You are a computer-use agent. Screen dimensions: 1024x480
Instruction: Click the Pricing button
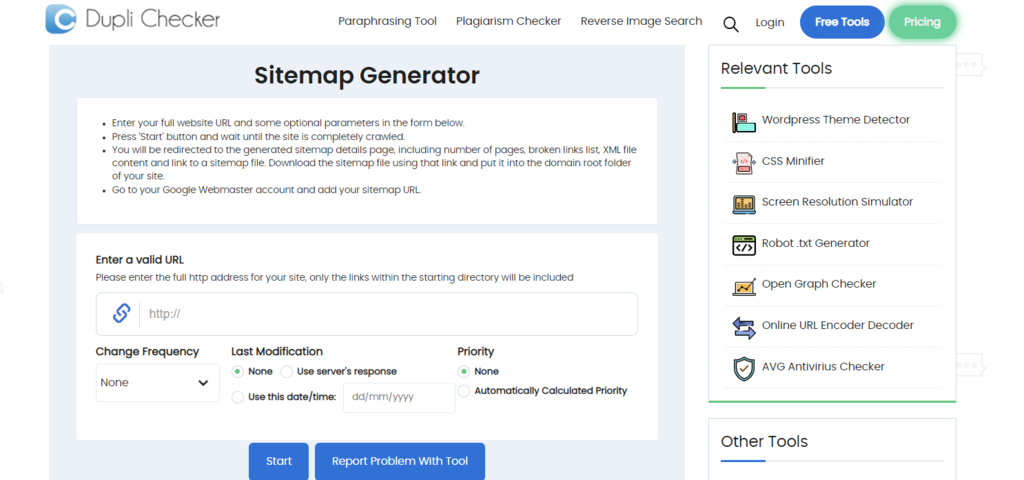[922, 22]
